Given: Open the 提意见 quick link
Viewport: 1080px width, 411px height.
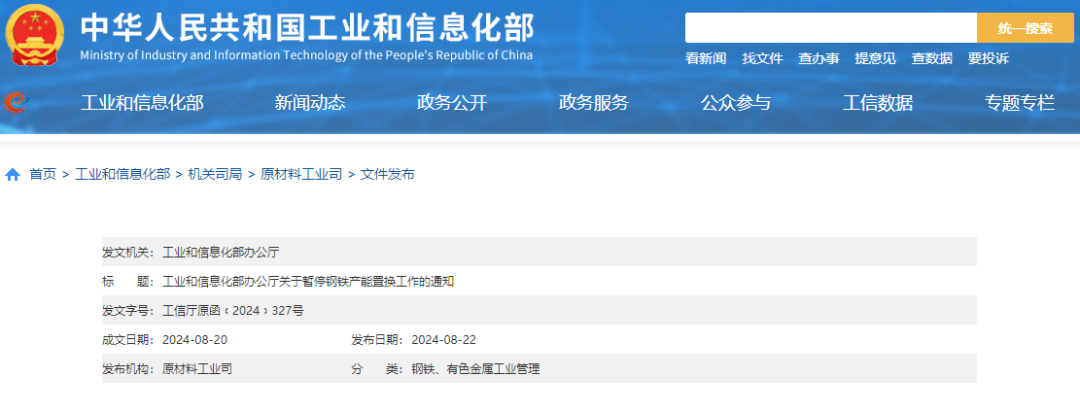Looking at the screenshot, I should (x=875, y=59).
